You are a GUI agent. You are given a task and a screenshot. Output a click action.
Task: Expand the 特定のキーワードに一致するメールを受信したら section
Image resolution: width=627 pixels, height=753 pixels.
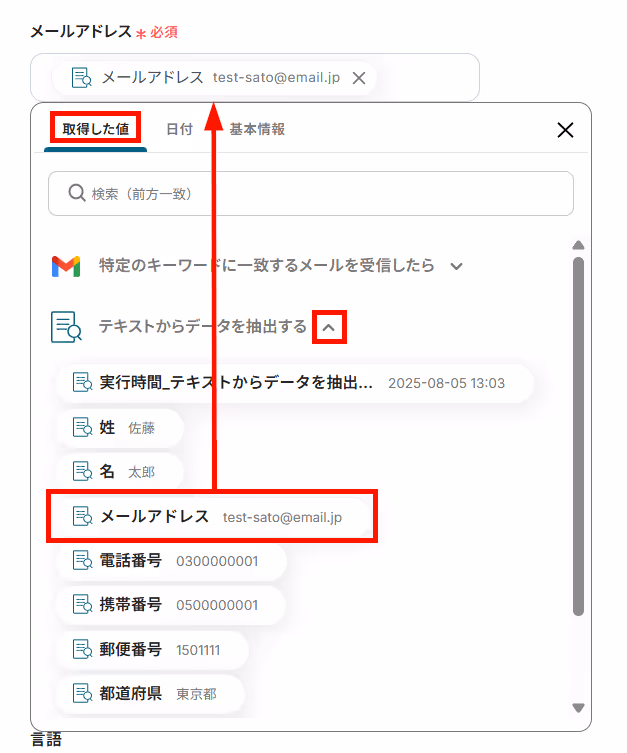pyautogui.click(x=457, y=266)
